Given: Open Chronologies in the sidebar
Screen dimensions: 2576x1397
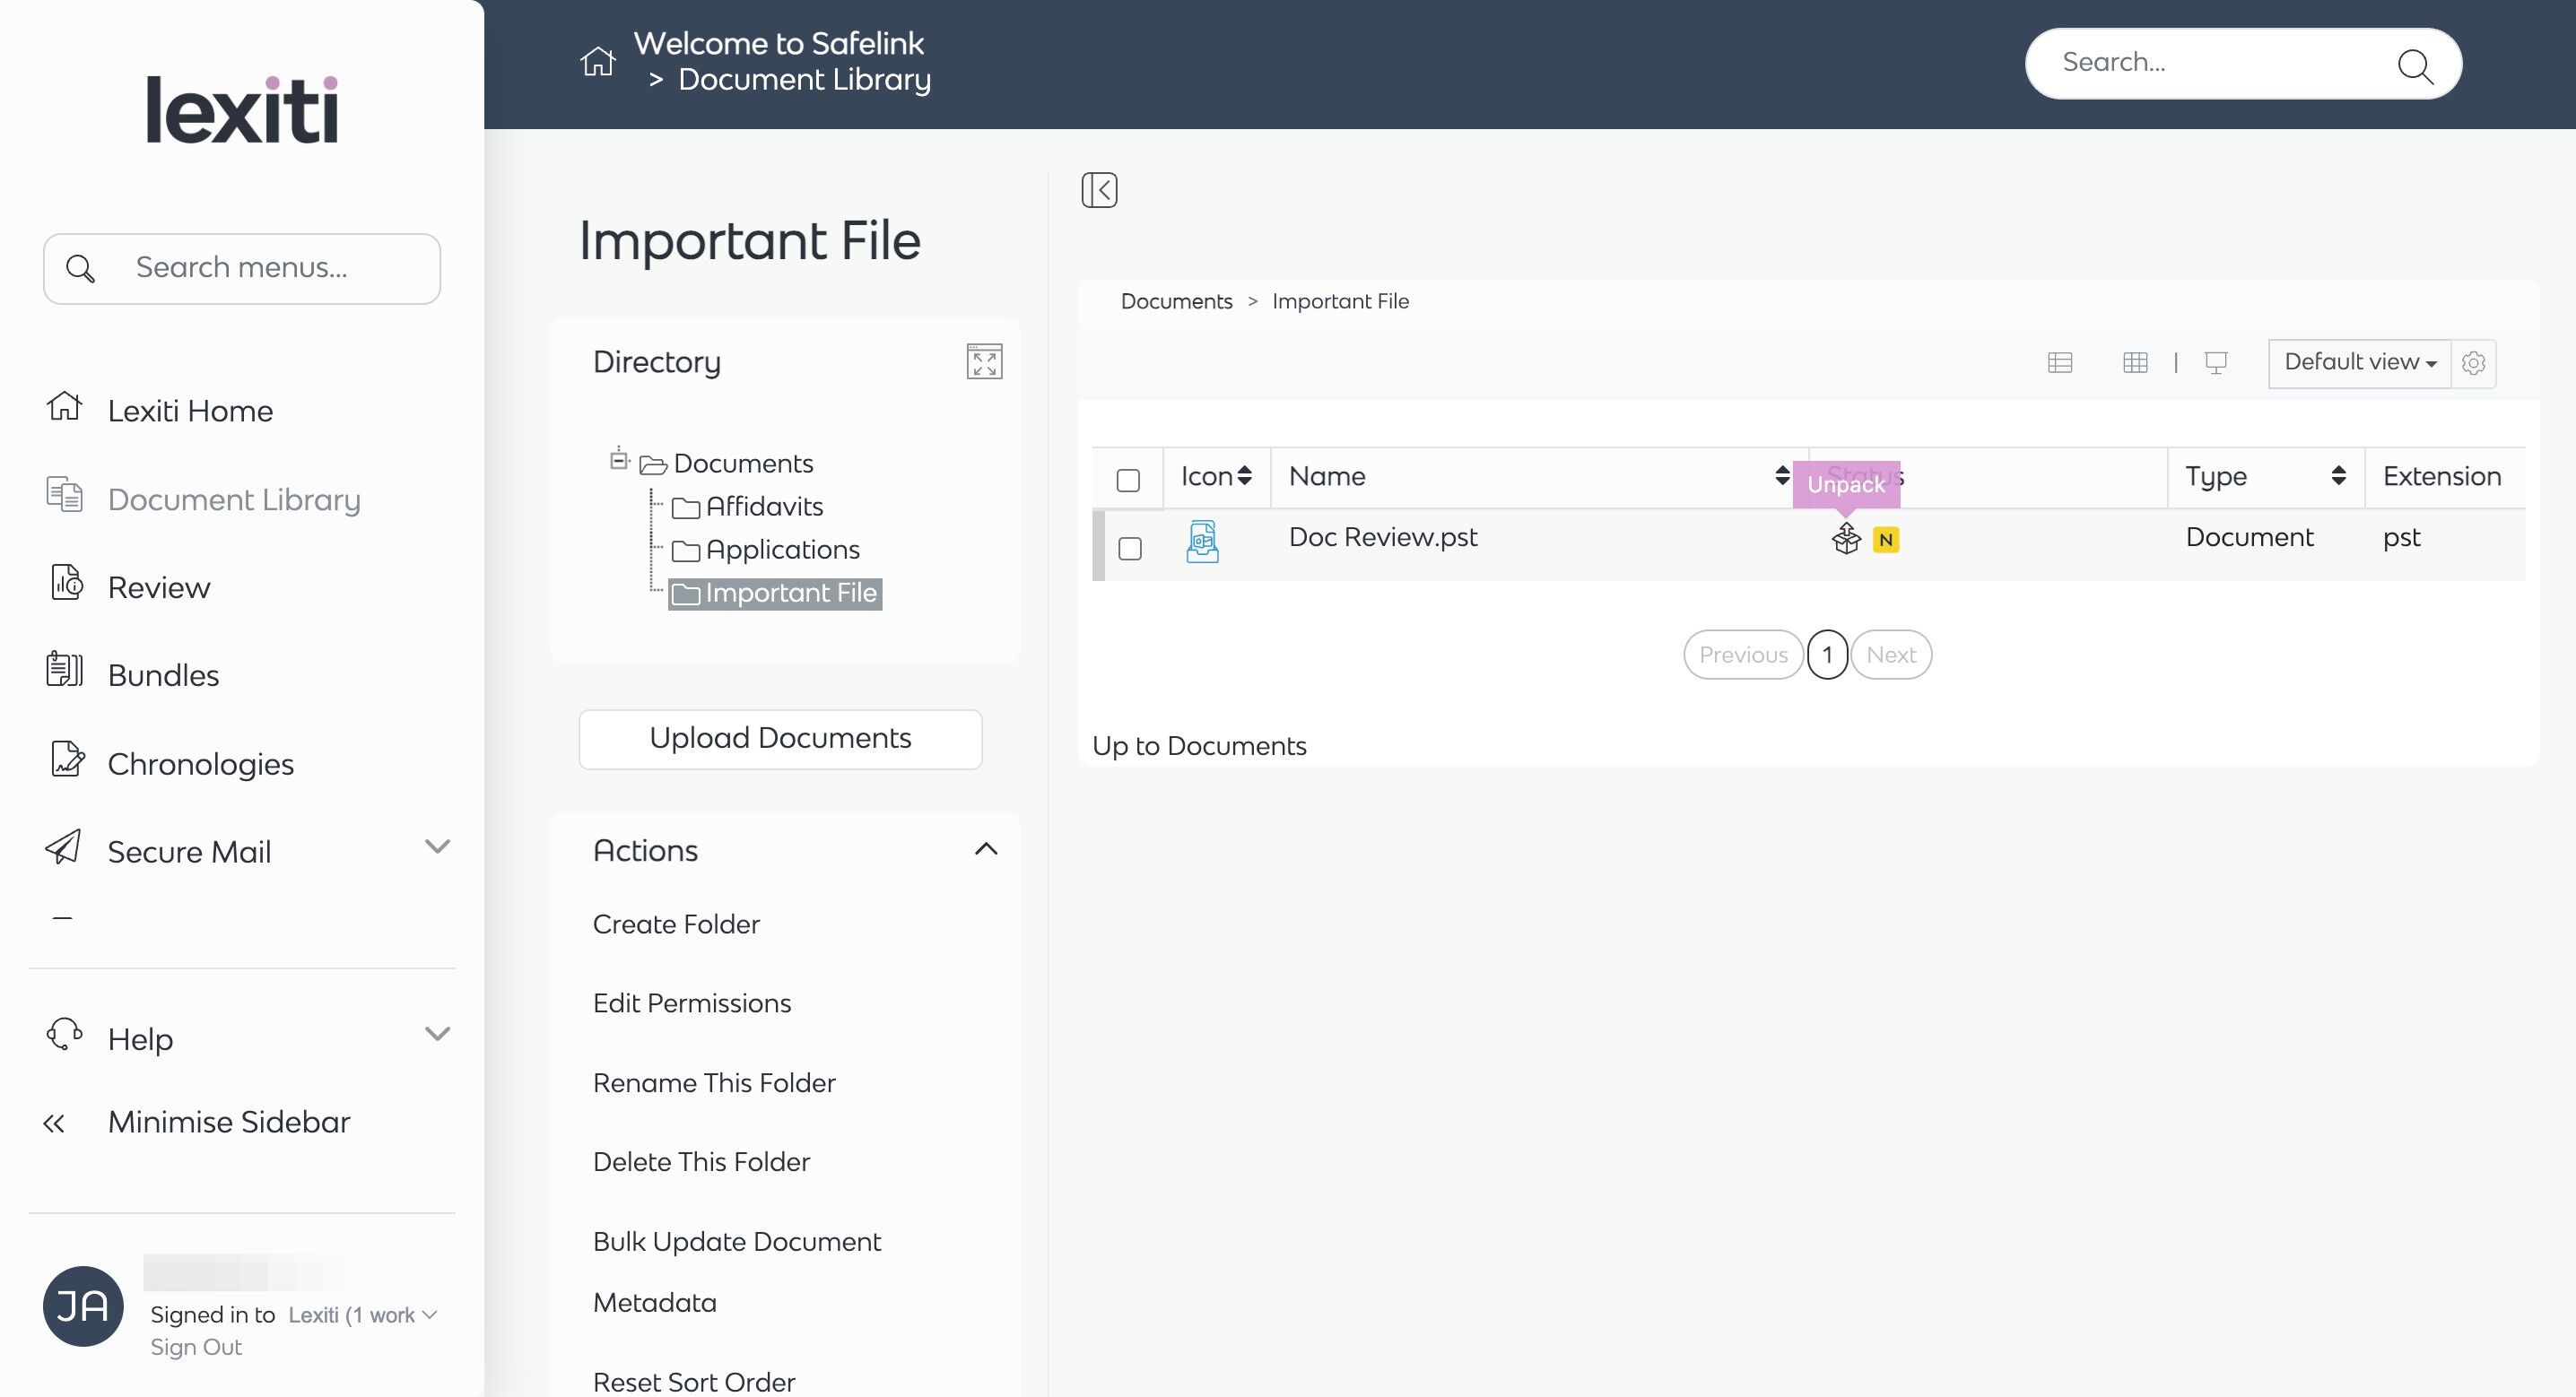Looking at the screenshot, I should (200, 764).
